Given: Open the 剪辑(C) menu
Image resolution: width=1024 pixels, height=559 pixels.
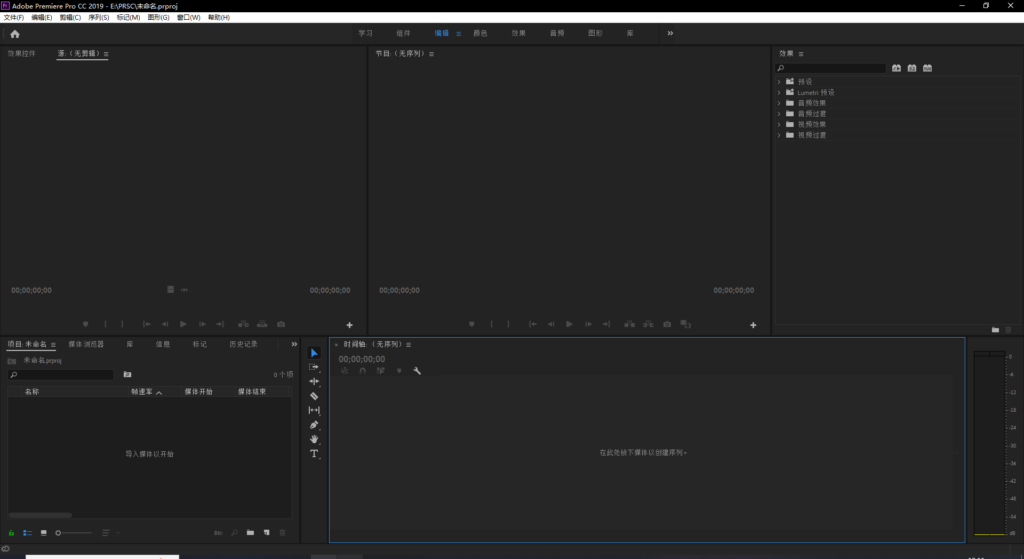Looking at the screenshot, I should [70, 18].
